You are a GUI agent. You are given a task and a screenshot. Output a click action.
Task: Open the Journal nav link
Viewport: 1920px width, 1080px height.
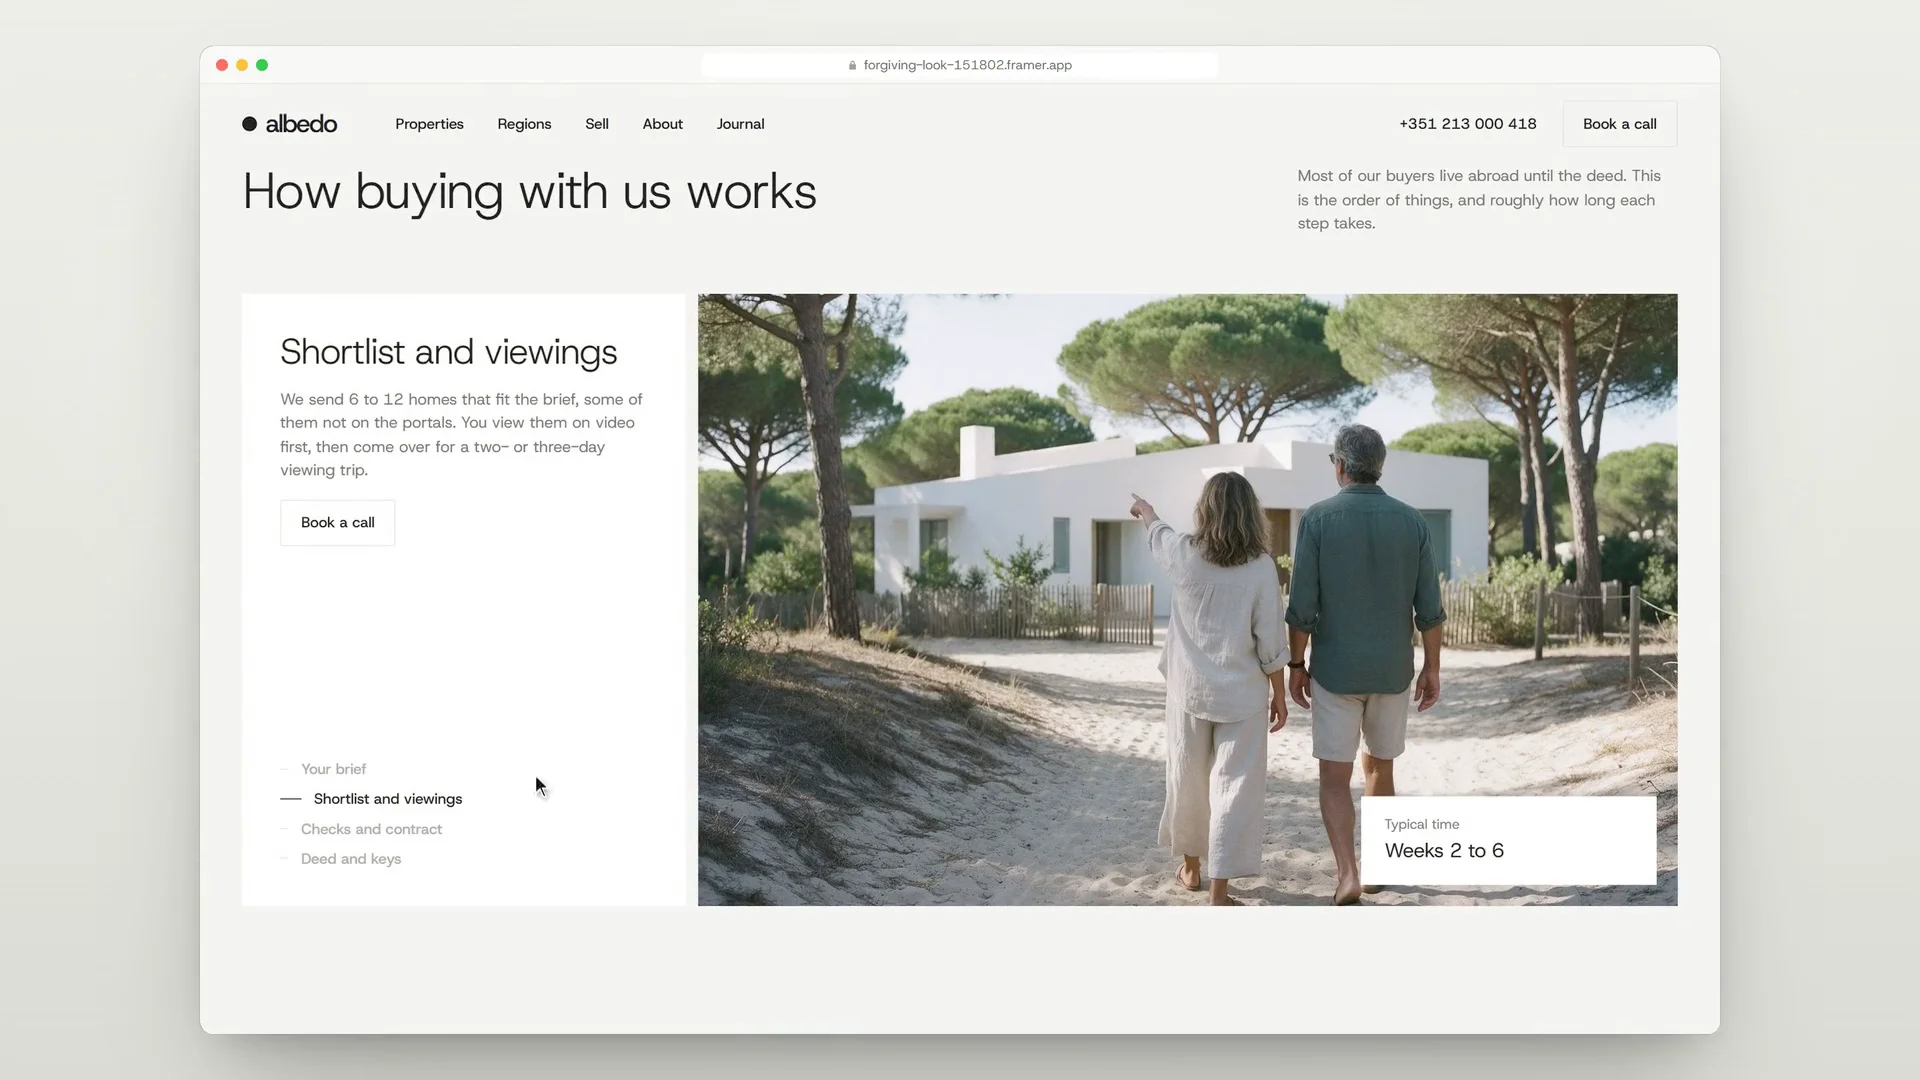coord(740,124)
